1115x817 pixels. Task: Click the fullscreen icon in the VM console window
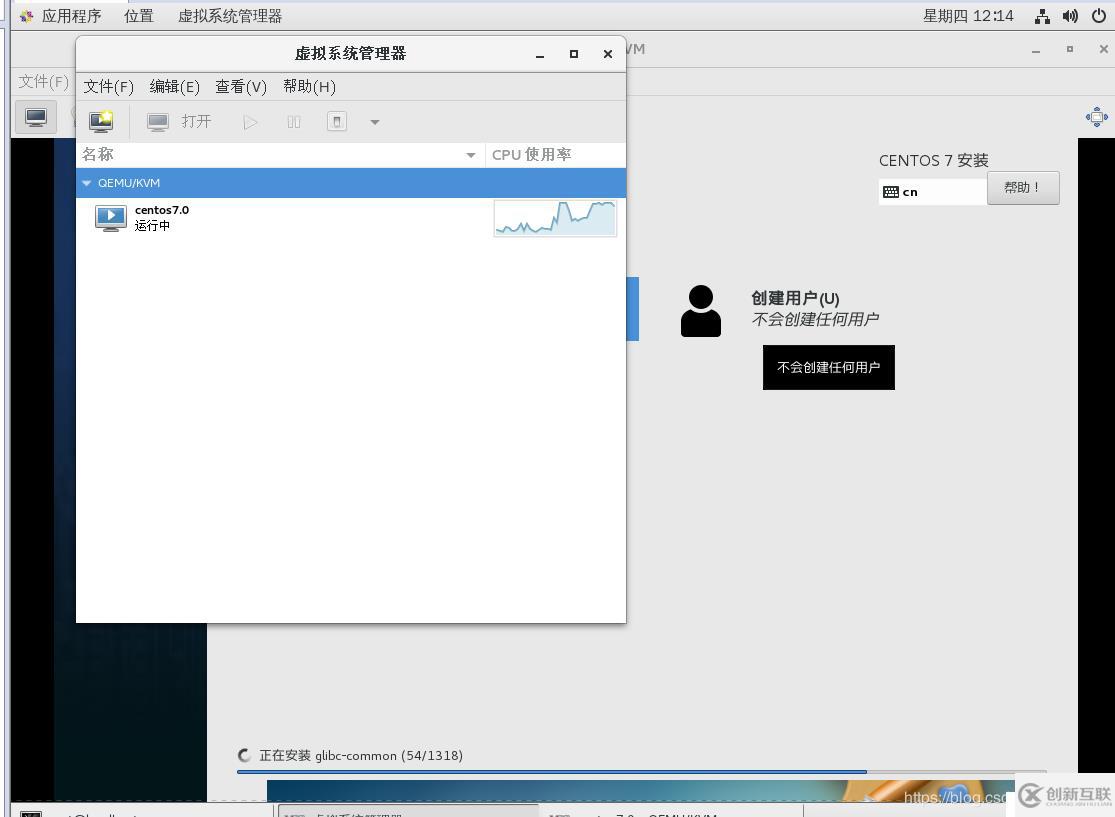1097,117
